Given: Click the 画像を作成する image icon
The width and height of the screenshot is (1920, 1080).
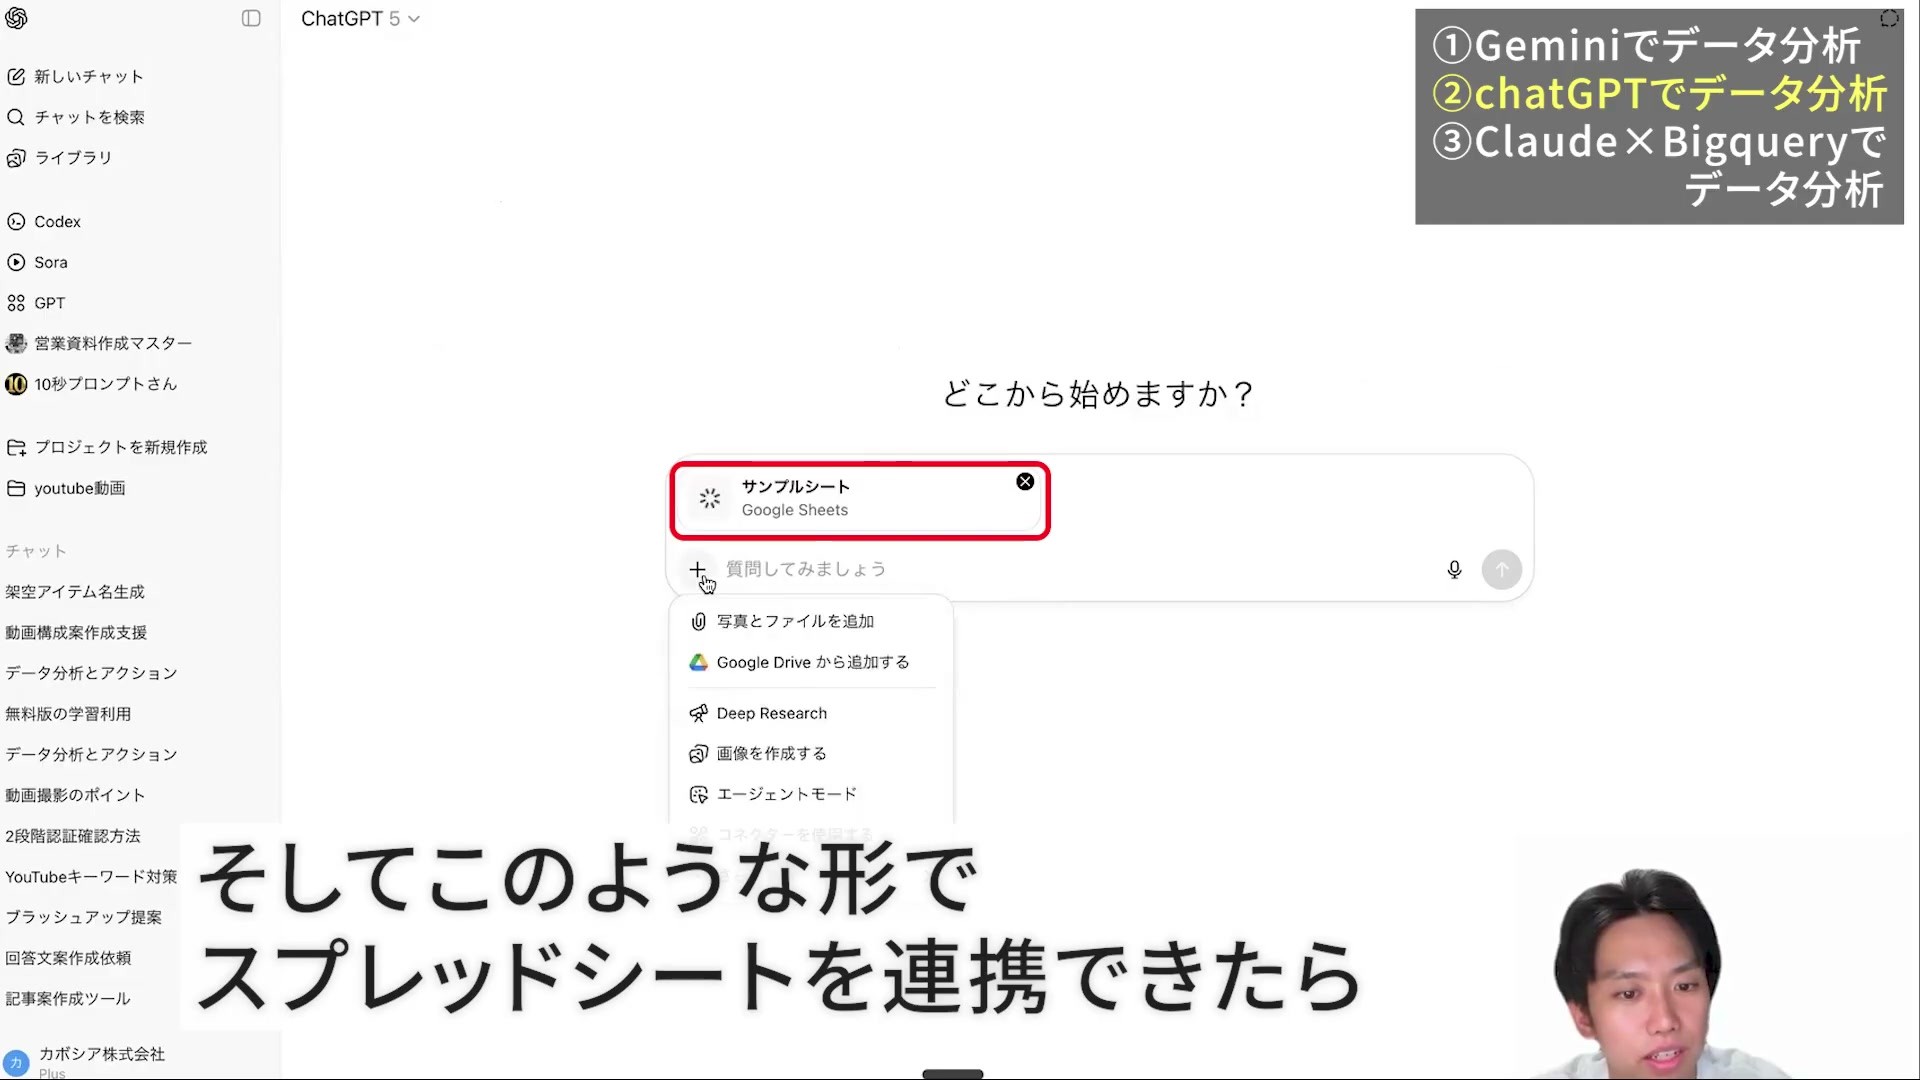Looking at the screenshot, I should 698,754.
